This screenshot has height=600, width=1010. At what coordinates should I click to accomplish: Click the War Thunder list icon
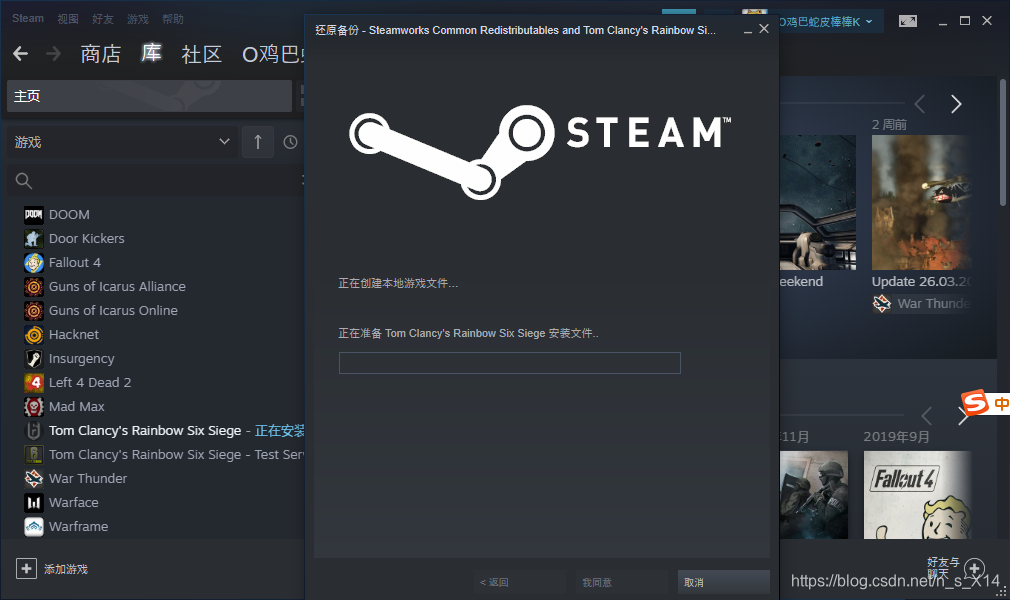point(33,478)
